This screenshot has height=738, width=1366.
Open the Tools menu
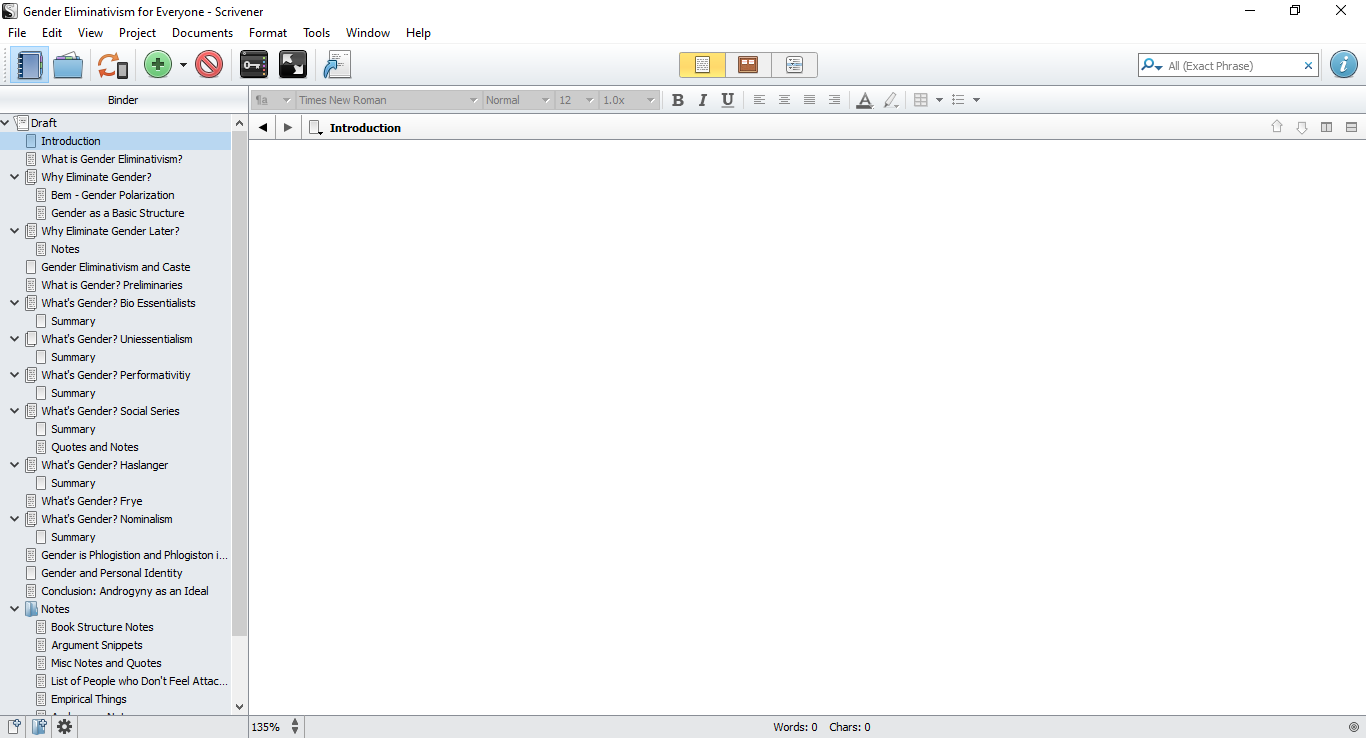pyautogui.click(x=317, y=33)
